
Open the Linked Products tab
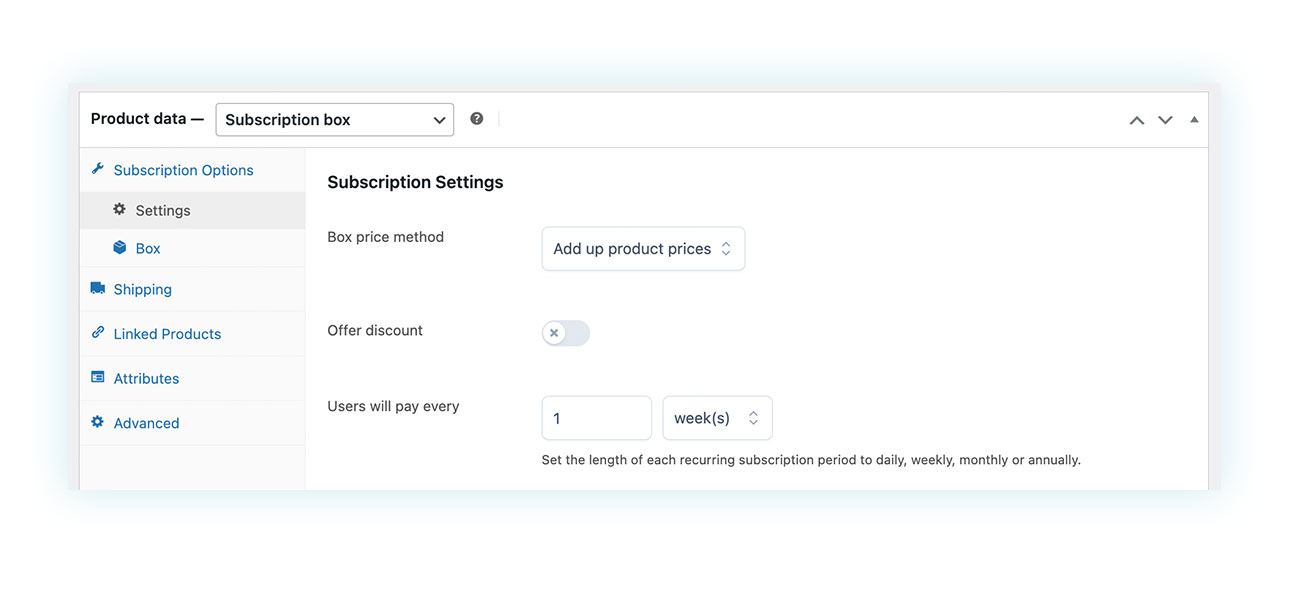[x=167, y=334]
